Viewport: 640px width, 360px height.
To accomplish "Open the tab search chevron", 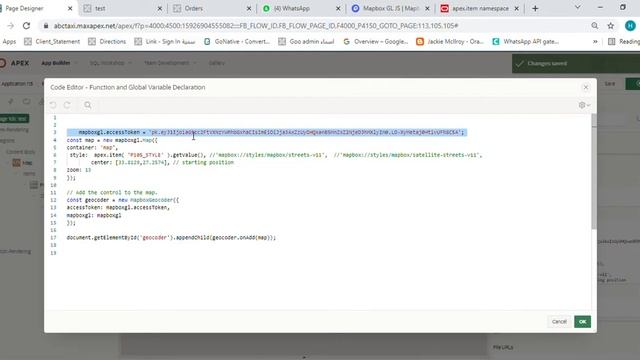I will coord(578,7).
